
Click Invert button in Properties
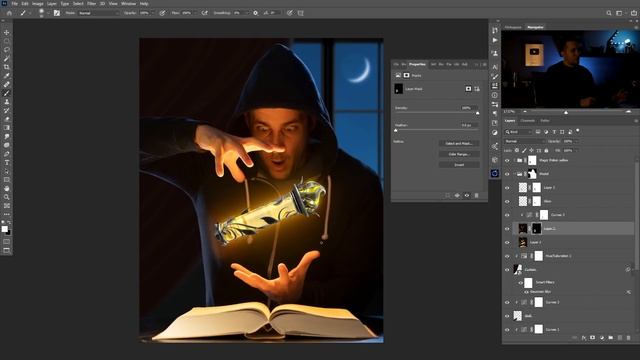pos(459,165)
